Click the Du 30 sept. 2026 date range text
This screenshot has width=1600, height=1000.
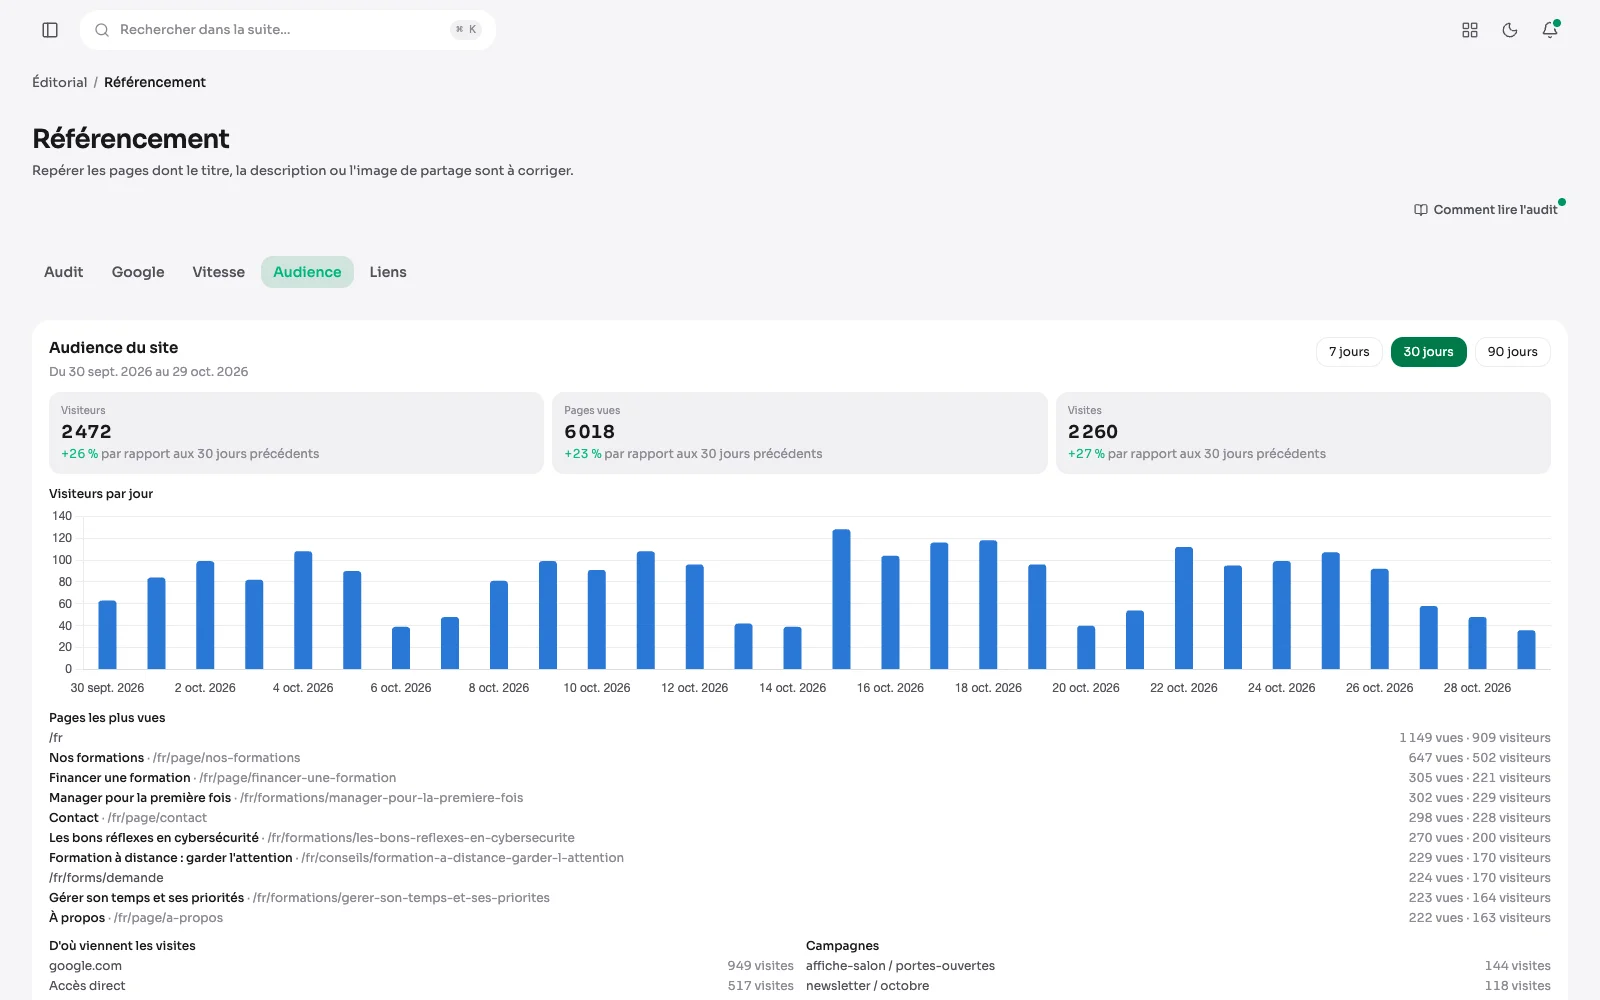(x=149, y=372)
